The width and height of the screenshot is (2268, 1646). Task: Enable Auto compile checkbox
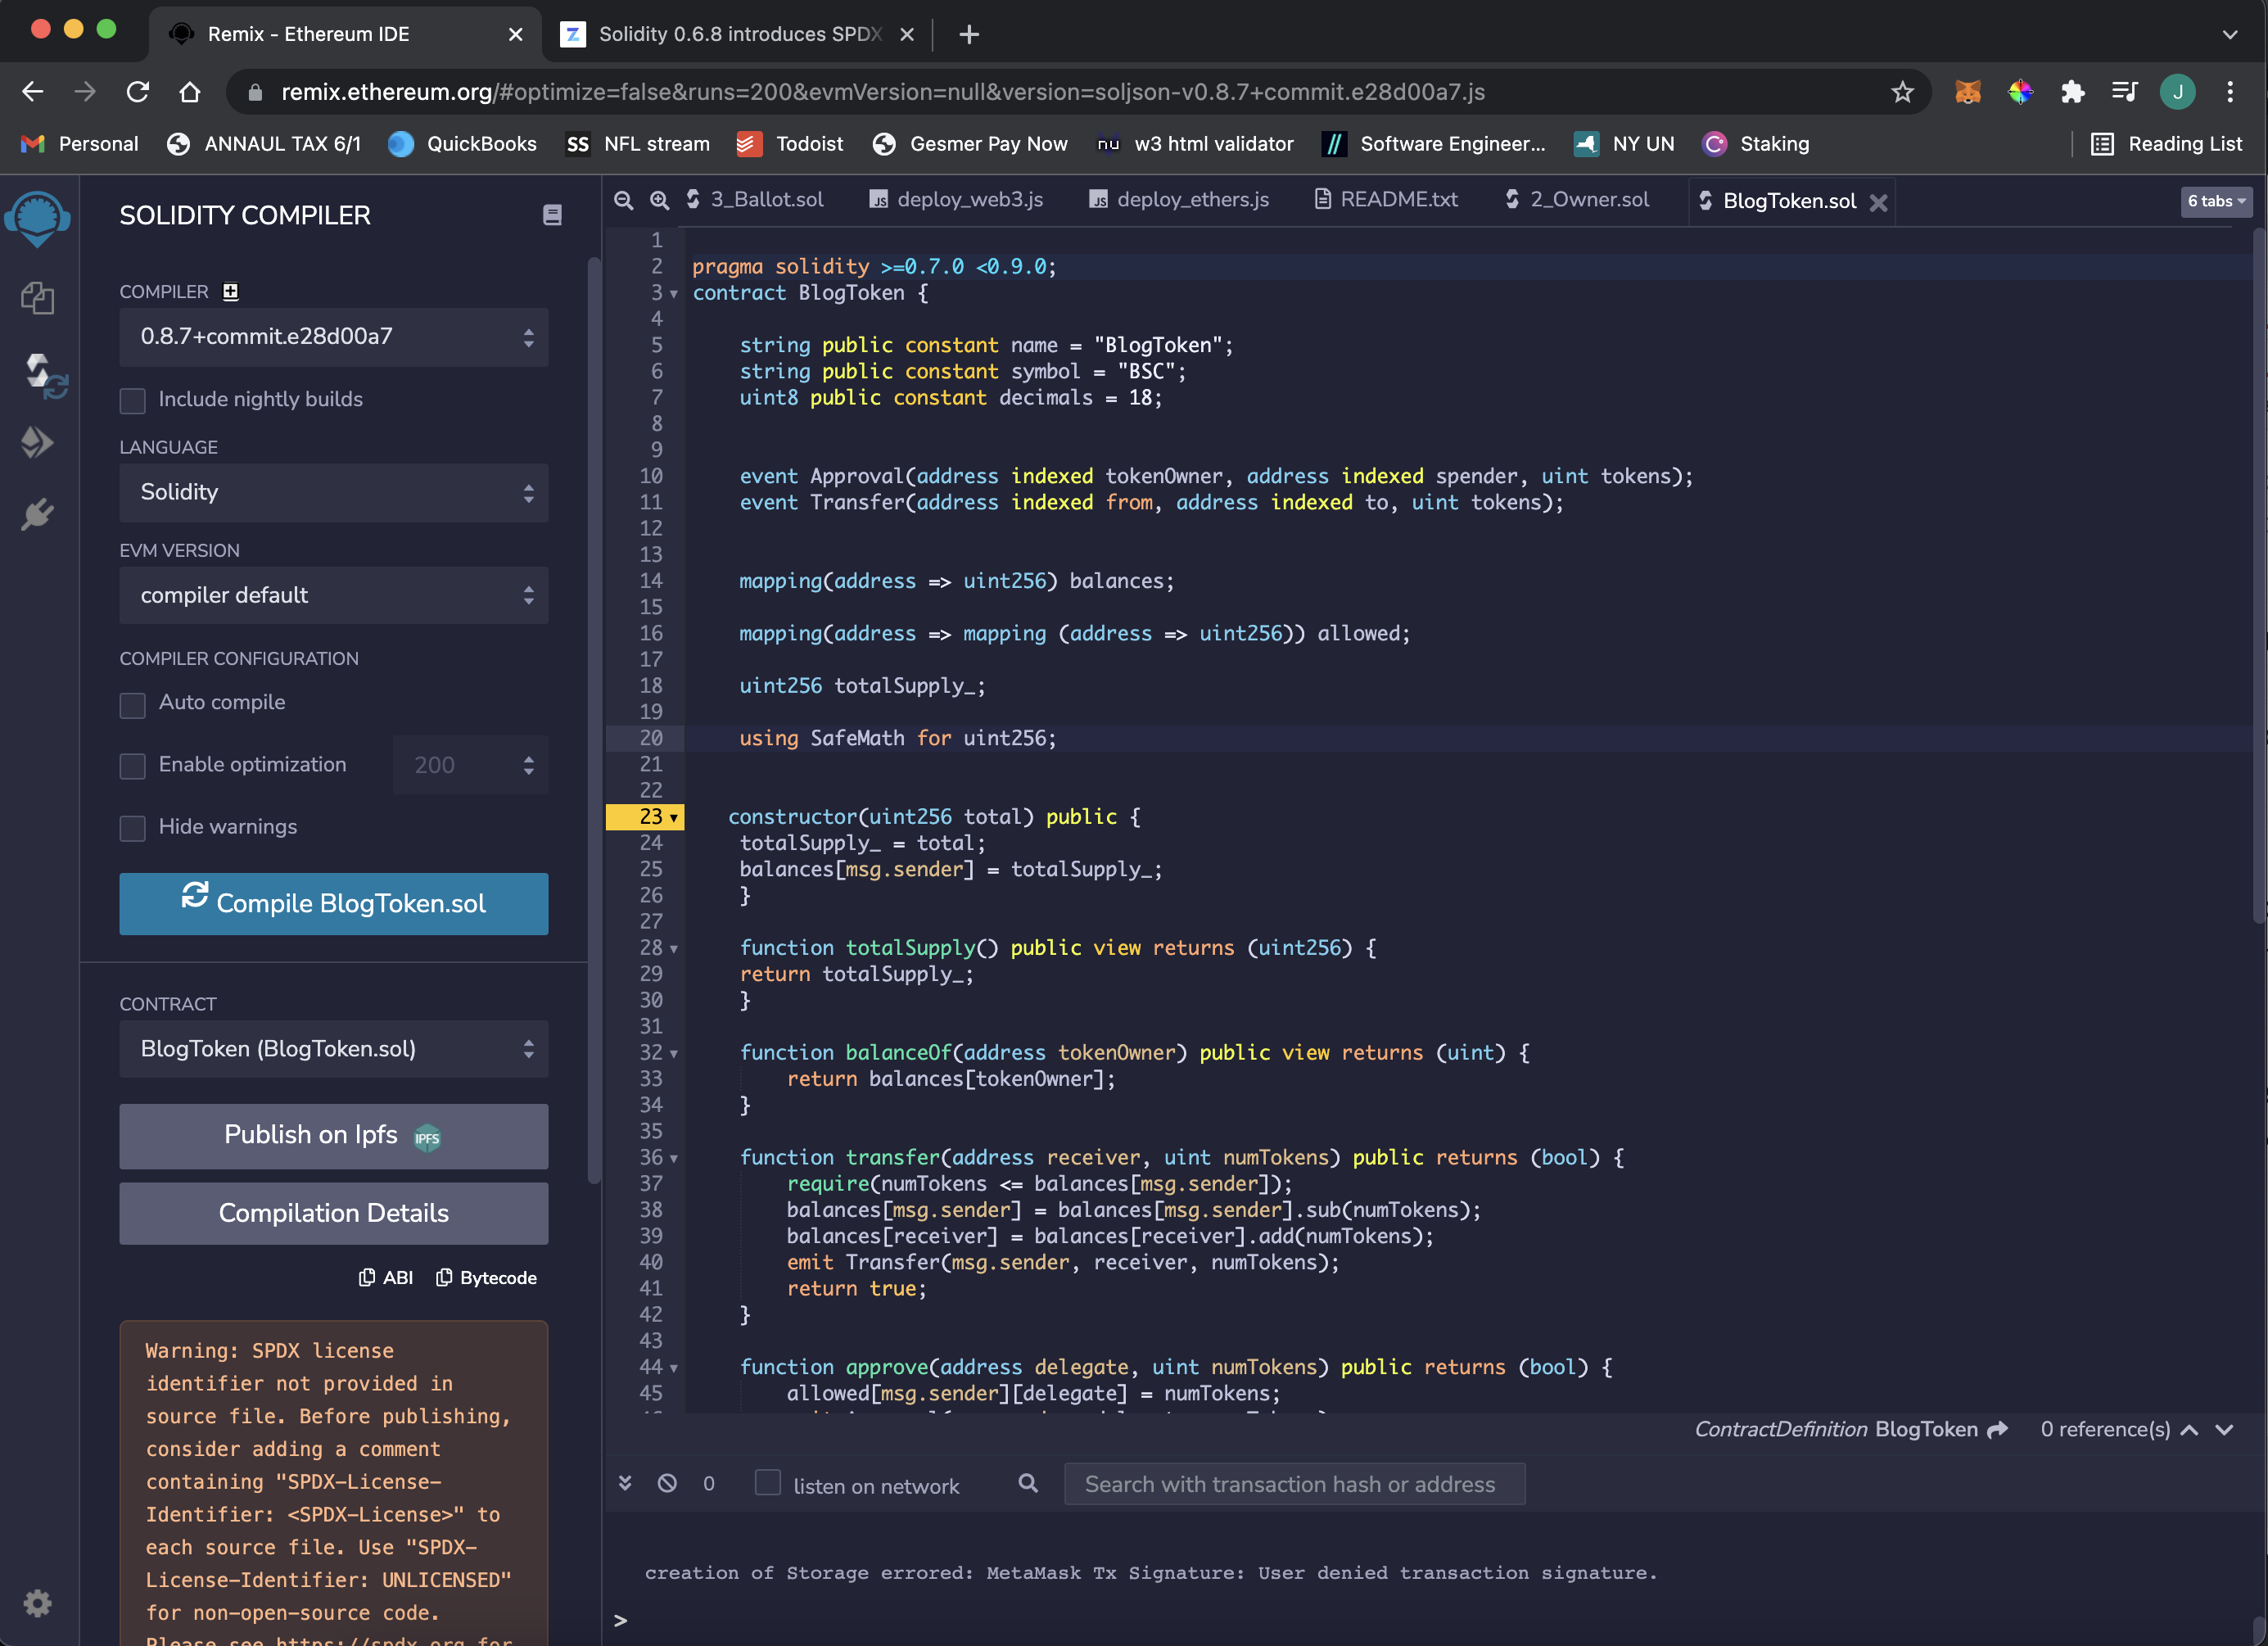click(x=132, y=704)
